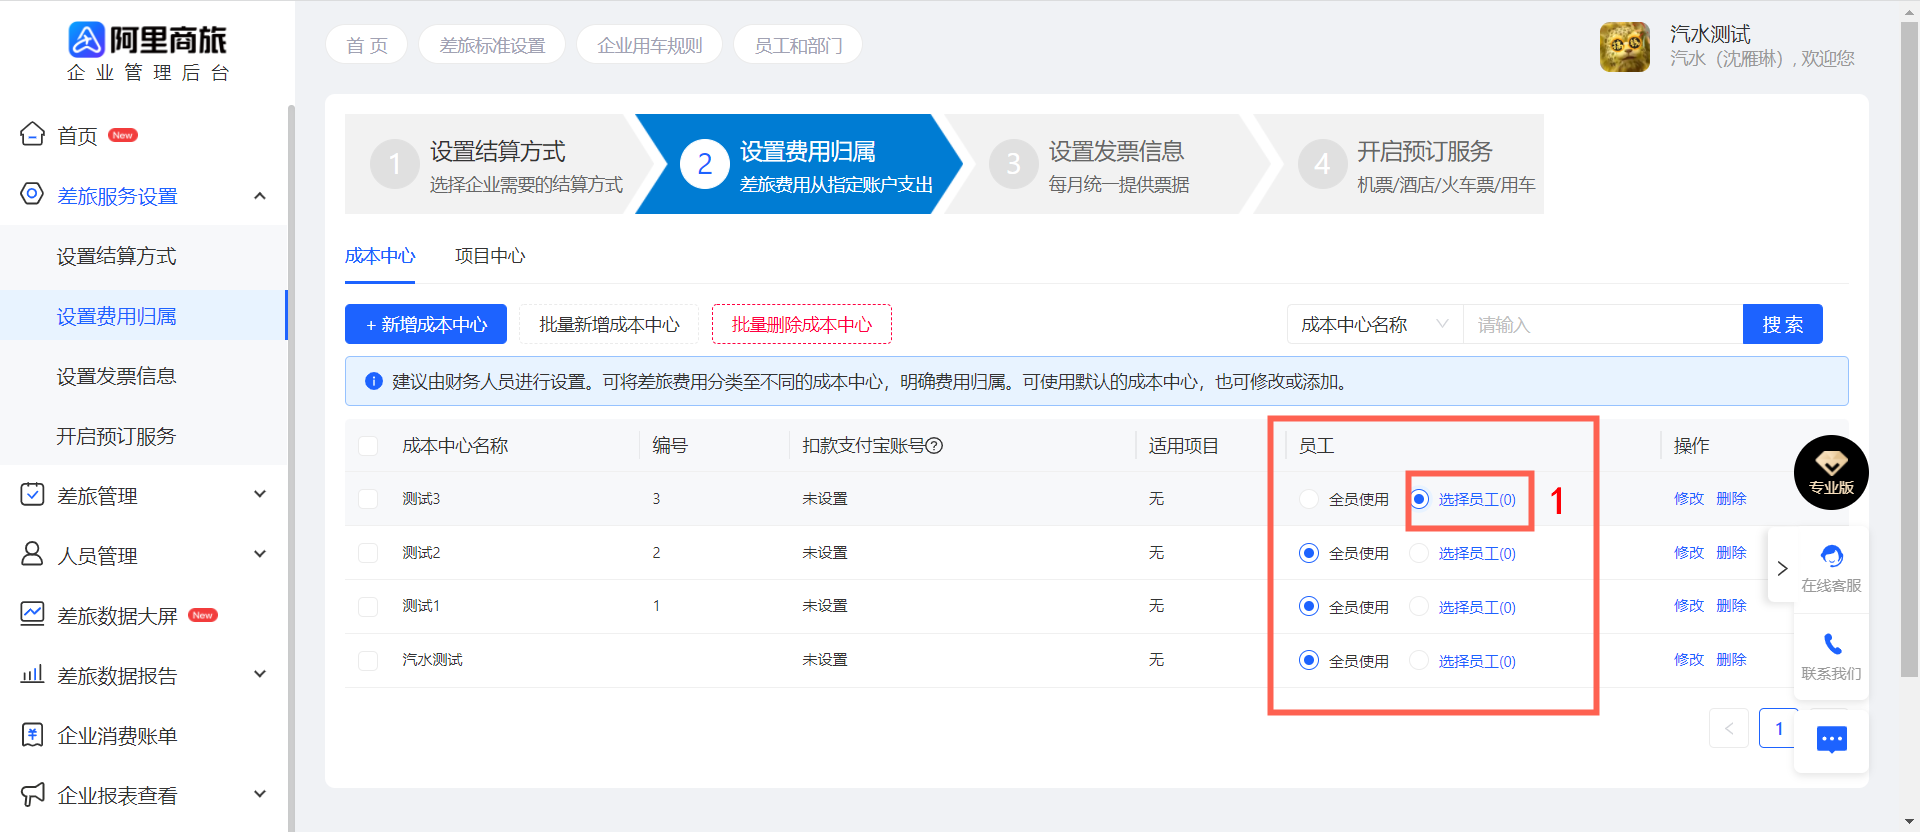Click the 差旅数据报告 bar chart icon
The width and height of the screenshot is (1920, 832).
32,674
